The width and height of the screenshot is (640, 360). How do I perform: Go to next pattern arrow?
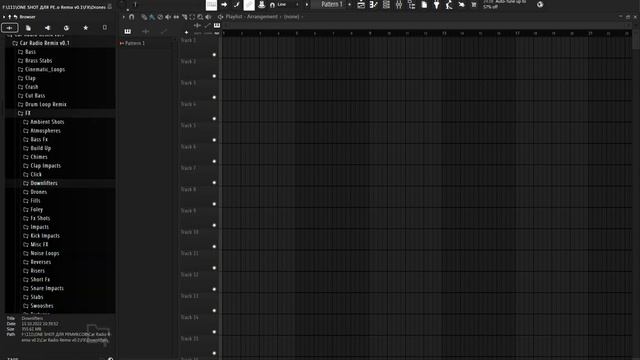[x=307, y=4]
